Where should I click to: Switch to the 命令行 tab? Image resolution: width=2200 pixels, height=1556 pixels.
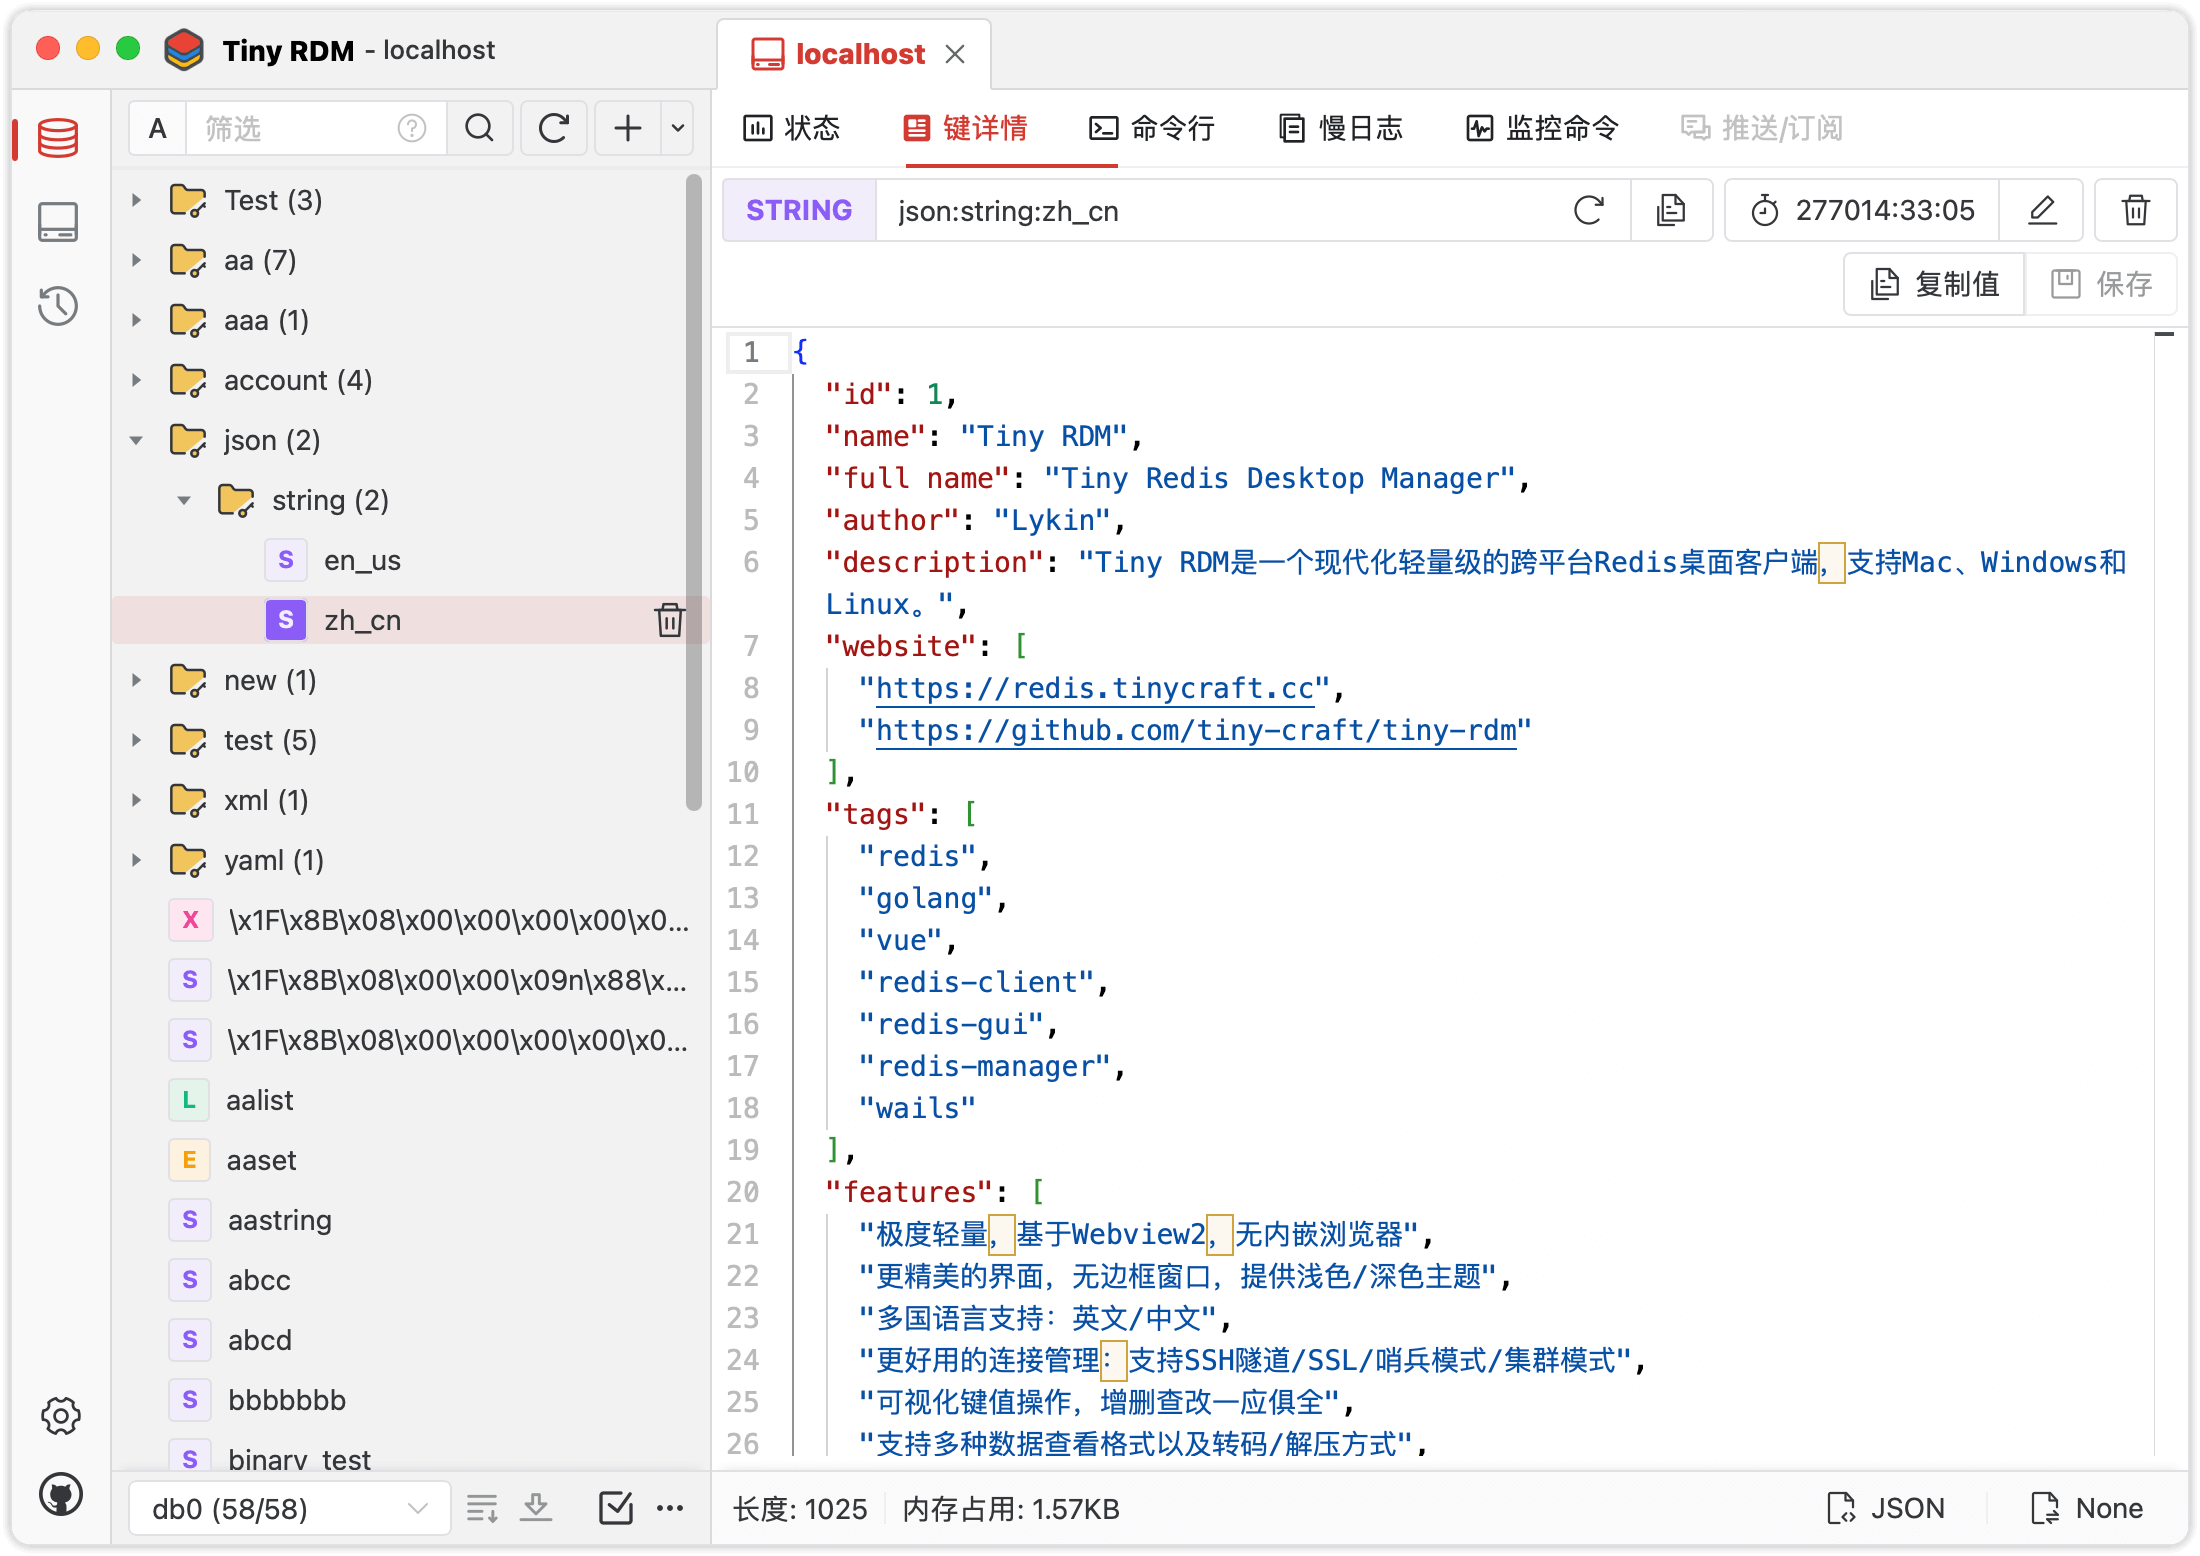click(1152, 128)
